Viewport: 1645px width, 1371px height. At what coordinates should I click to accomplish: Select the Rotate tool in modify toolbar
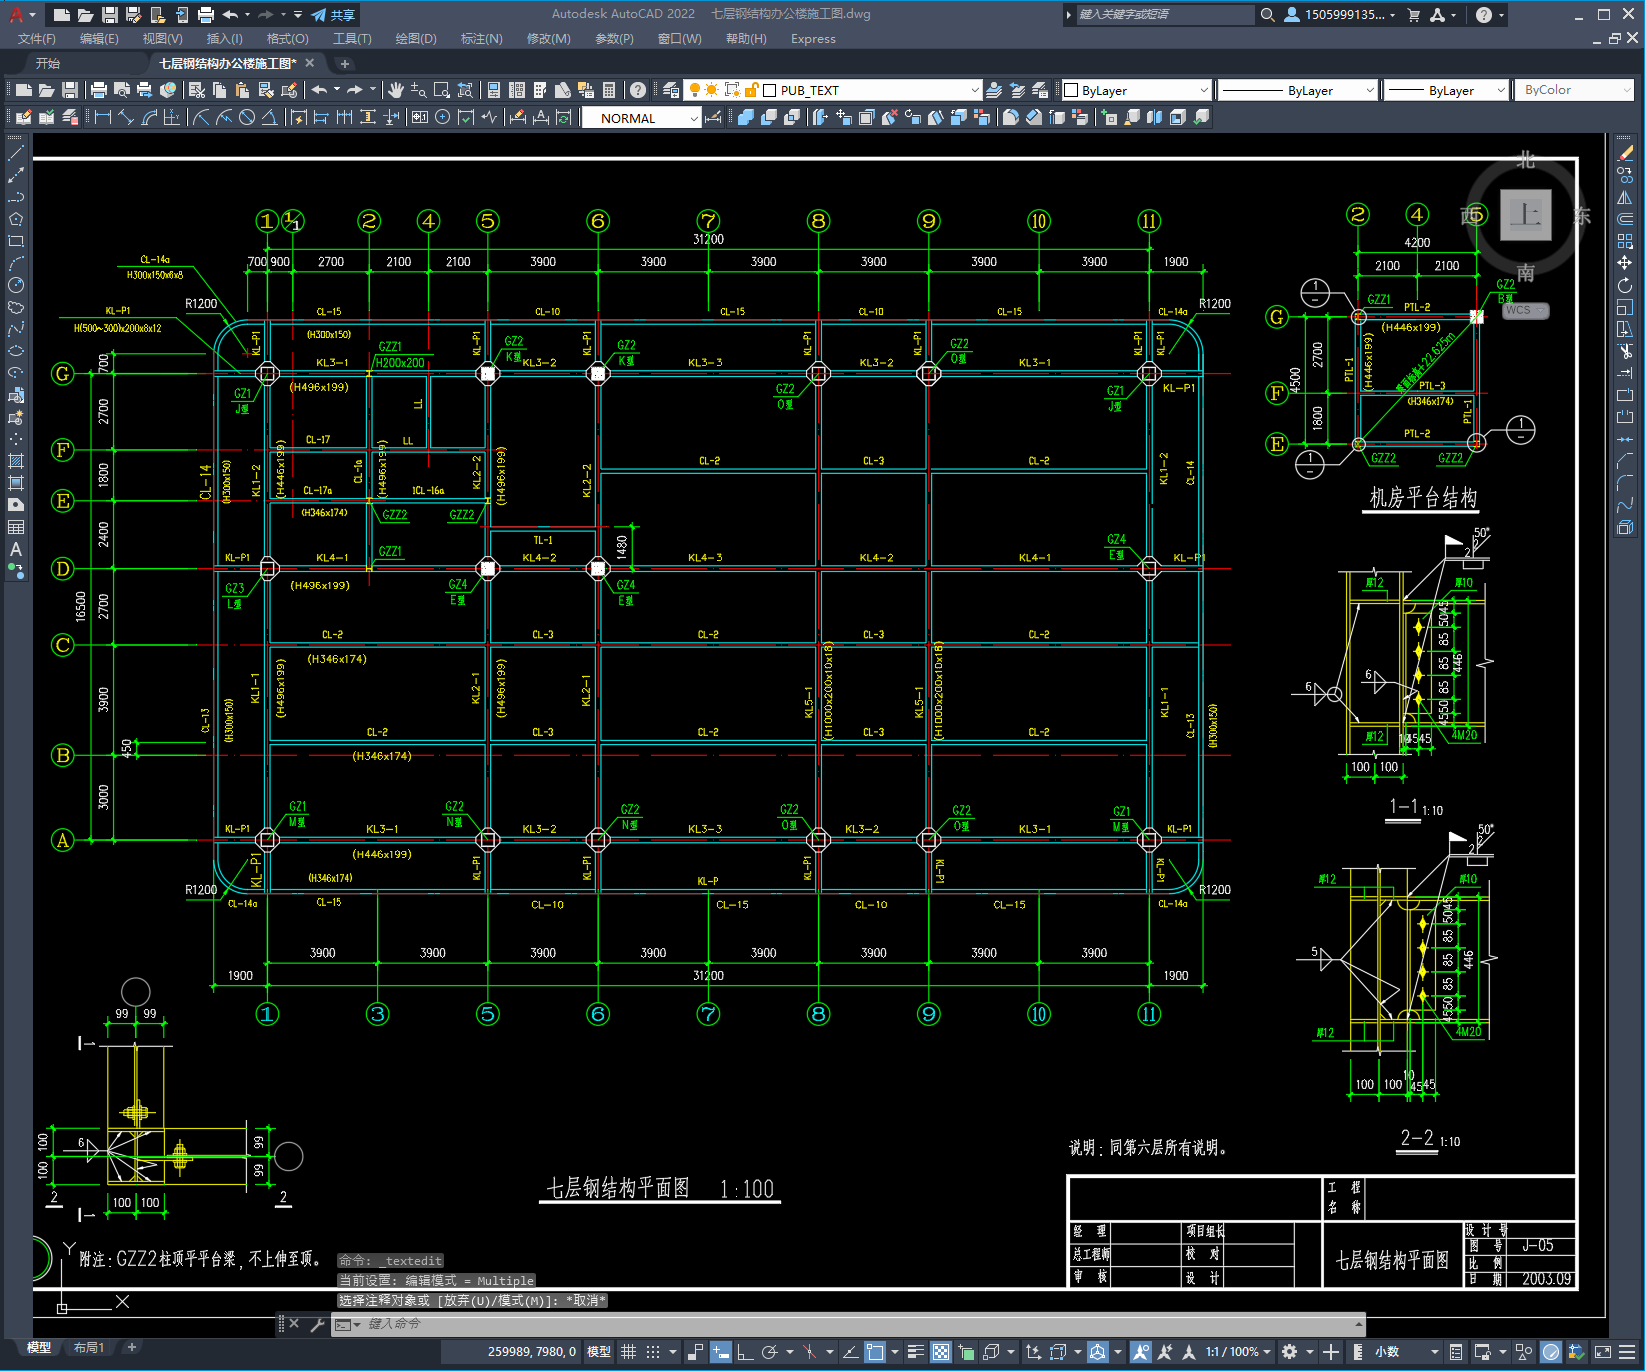point(1625,285)
